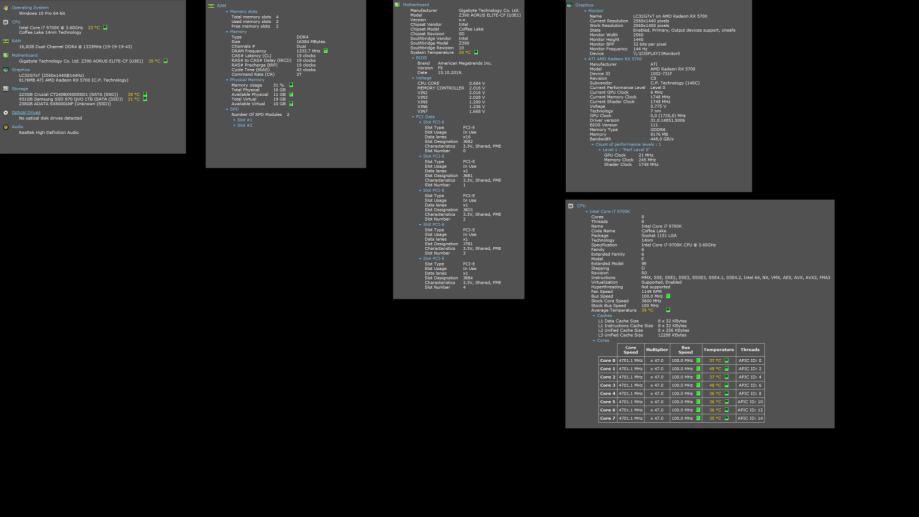Screen dimensions: 919x517
Task: Click Core 7 bus speed green indicator
Action: pyautogui.click(x=698, y=418)
